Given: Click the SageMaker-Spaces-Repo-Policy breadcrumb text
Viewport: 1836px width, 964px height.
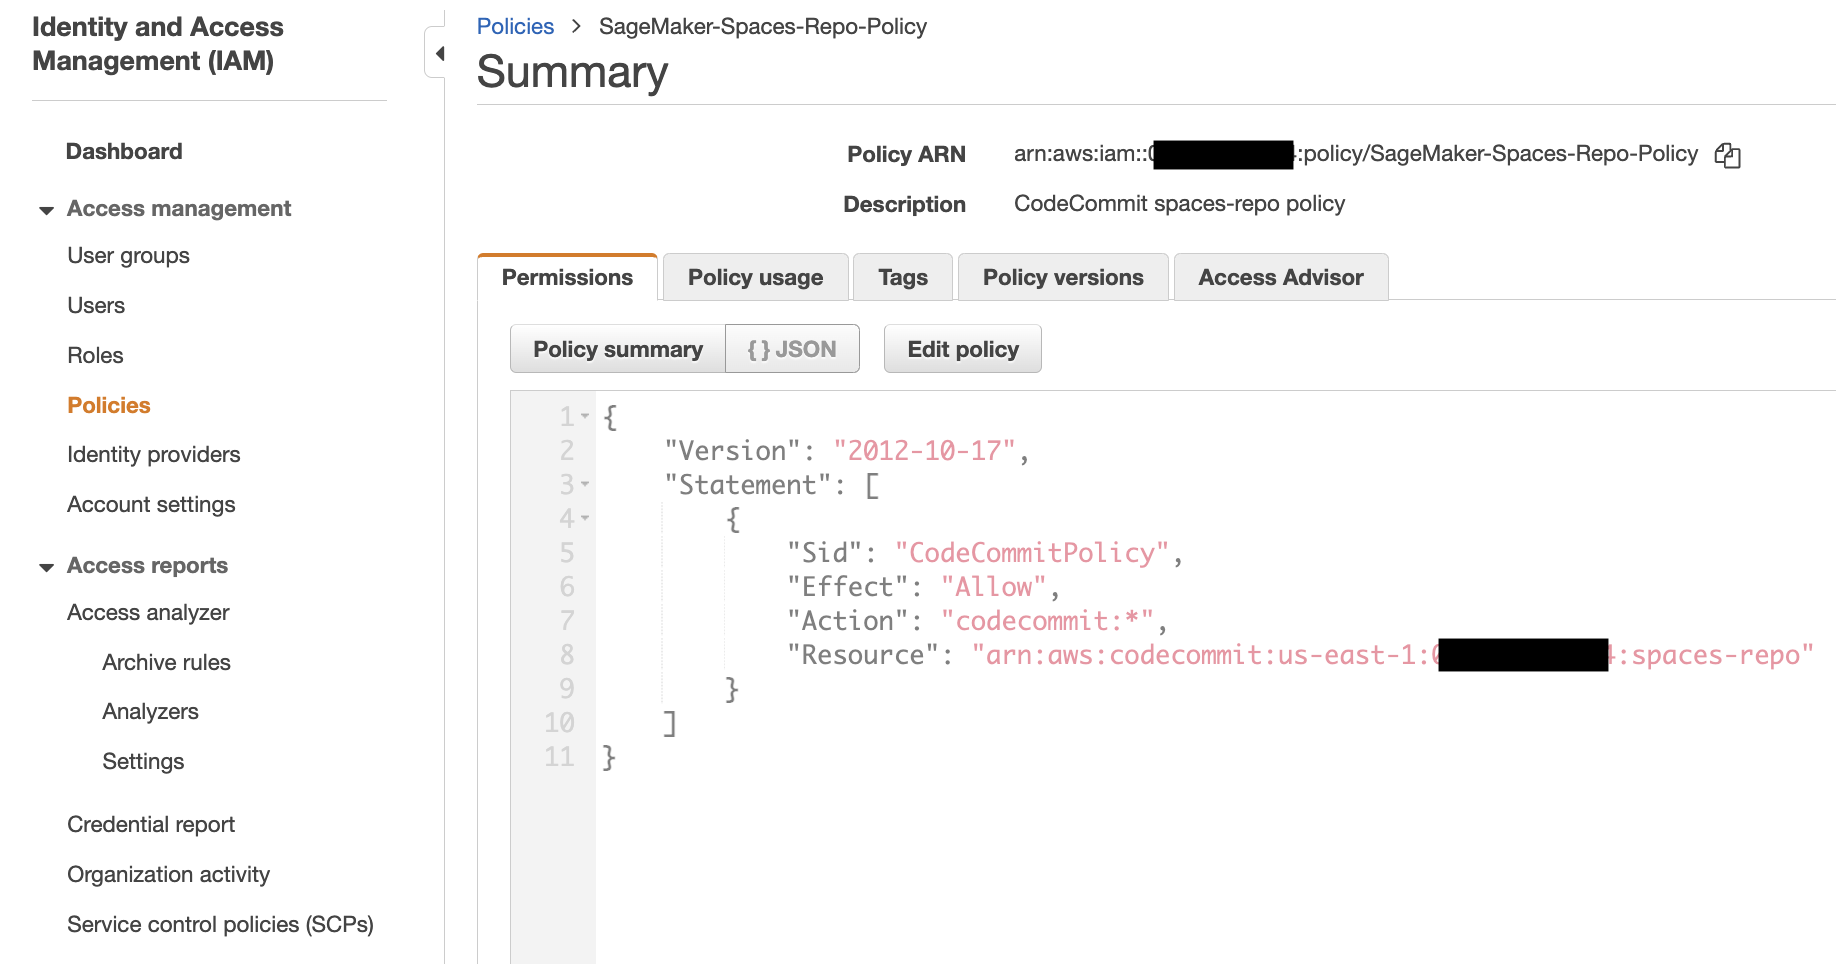Looking at the screenshot, I should click(763, 27).
